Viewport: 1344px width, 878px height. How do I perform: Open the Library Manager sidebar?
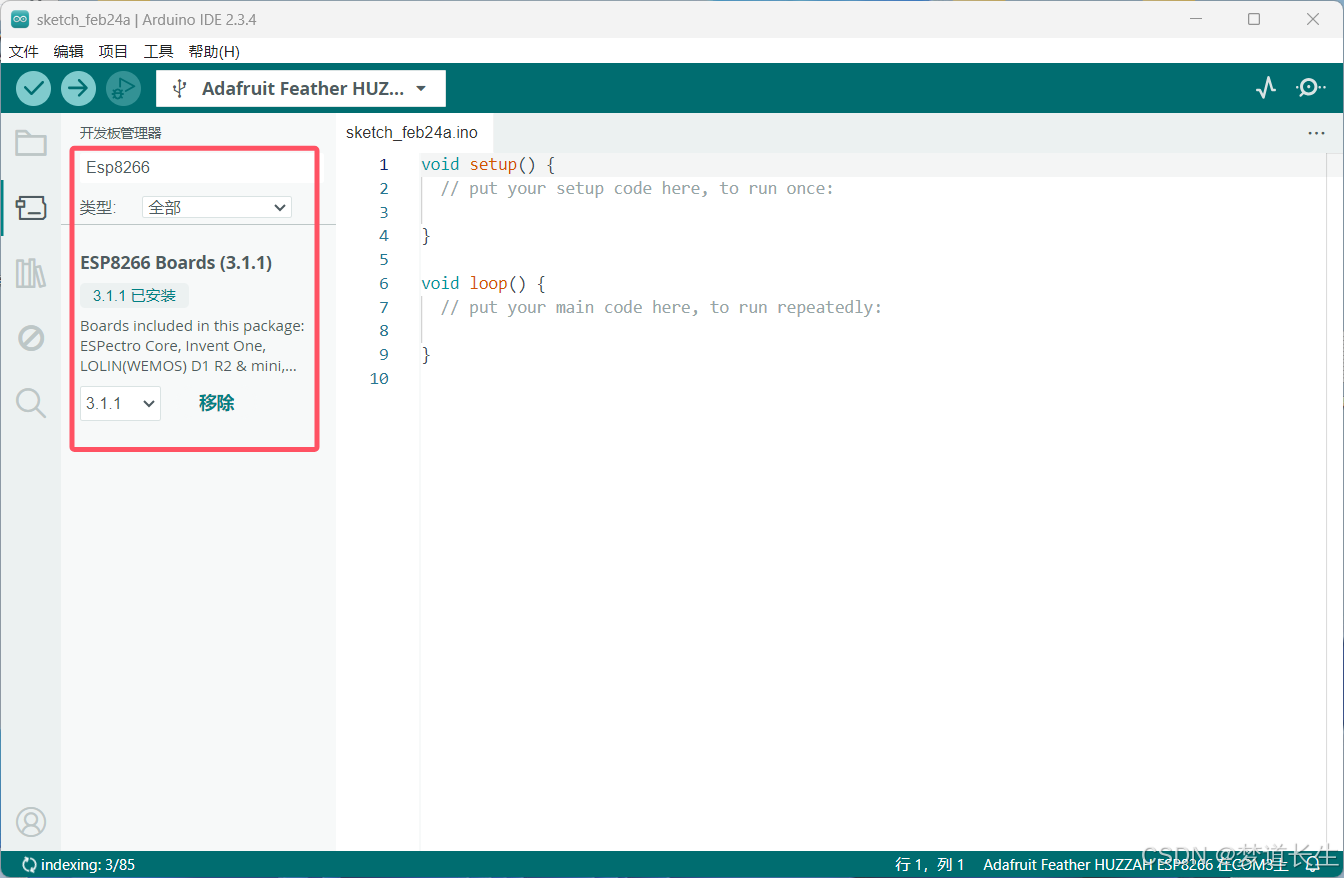pyautogui.click(x=31, y=273)
